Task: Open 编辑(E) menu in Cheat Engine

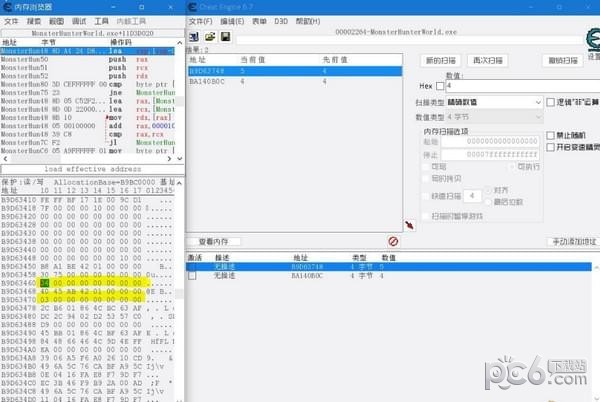Action: tap(232, 21)
